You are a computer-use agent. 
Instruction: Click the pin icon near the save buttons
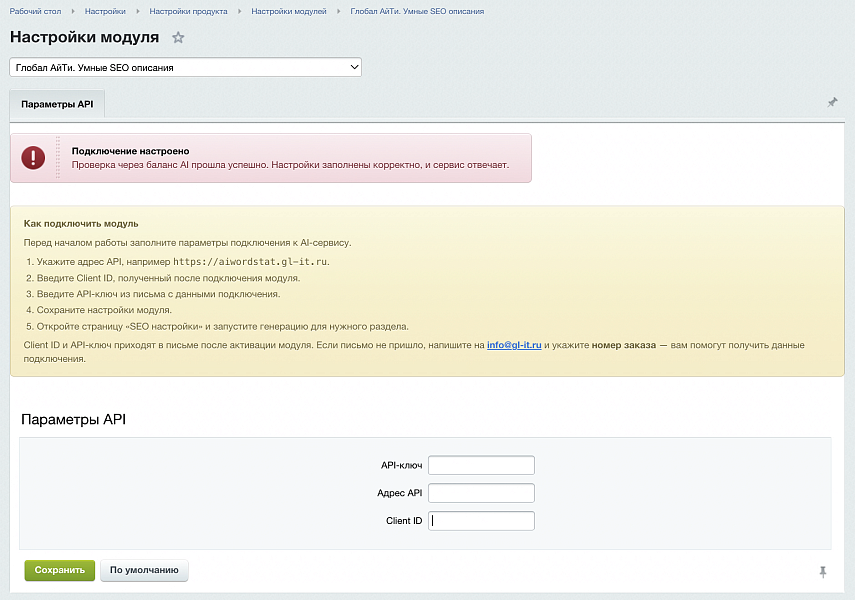point(823,572)
